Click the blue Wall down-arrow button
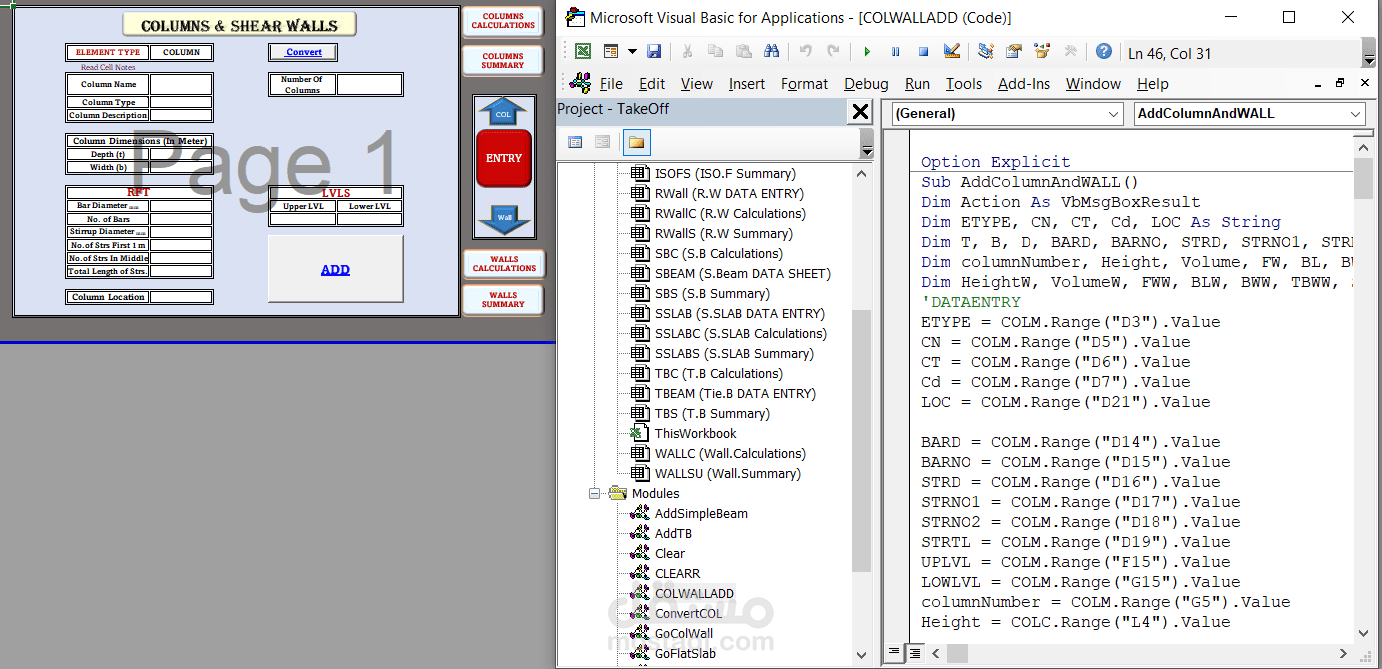The image size is (1382, 669). pyautogui.click(x=504, y=218)
